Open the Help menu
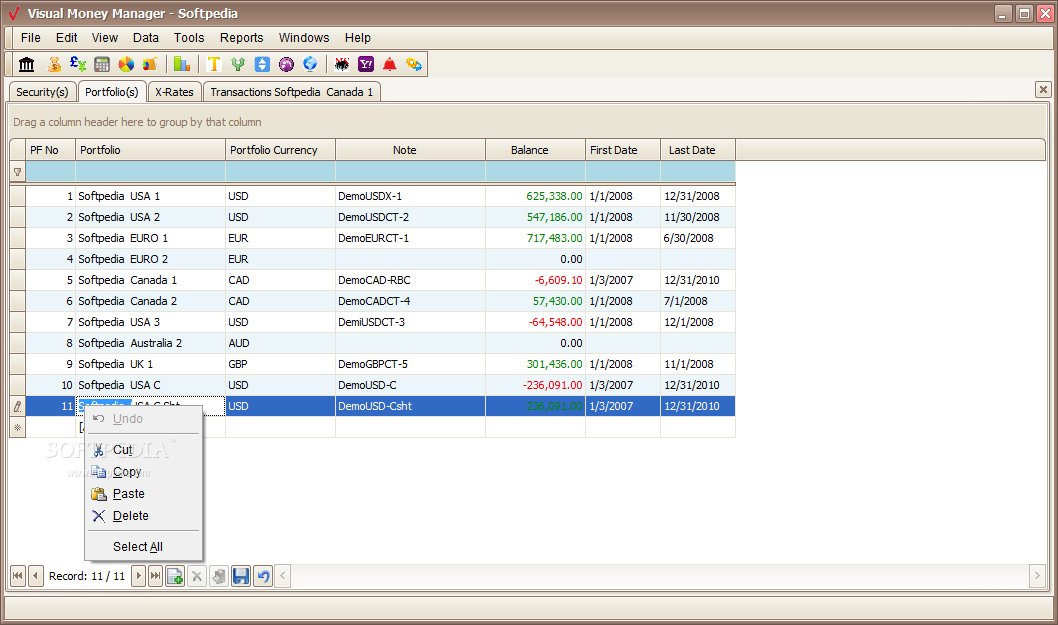This screenshot has height=625, width=1058. [x=358, y=38]
